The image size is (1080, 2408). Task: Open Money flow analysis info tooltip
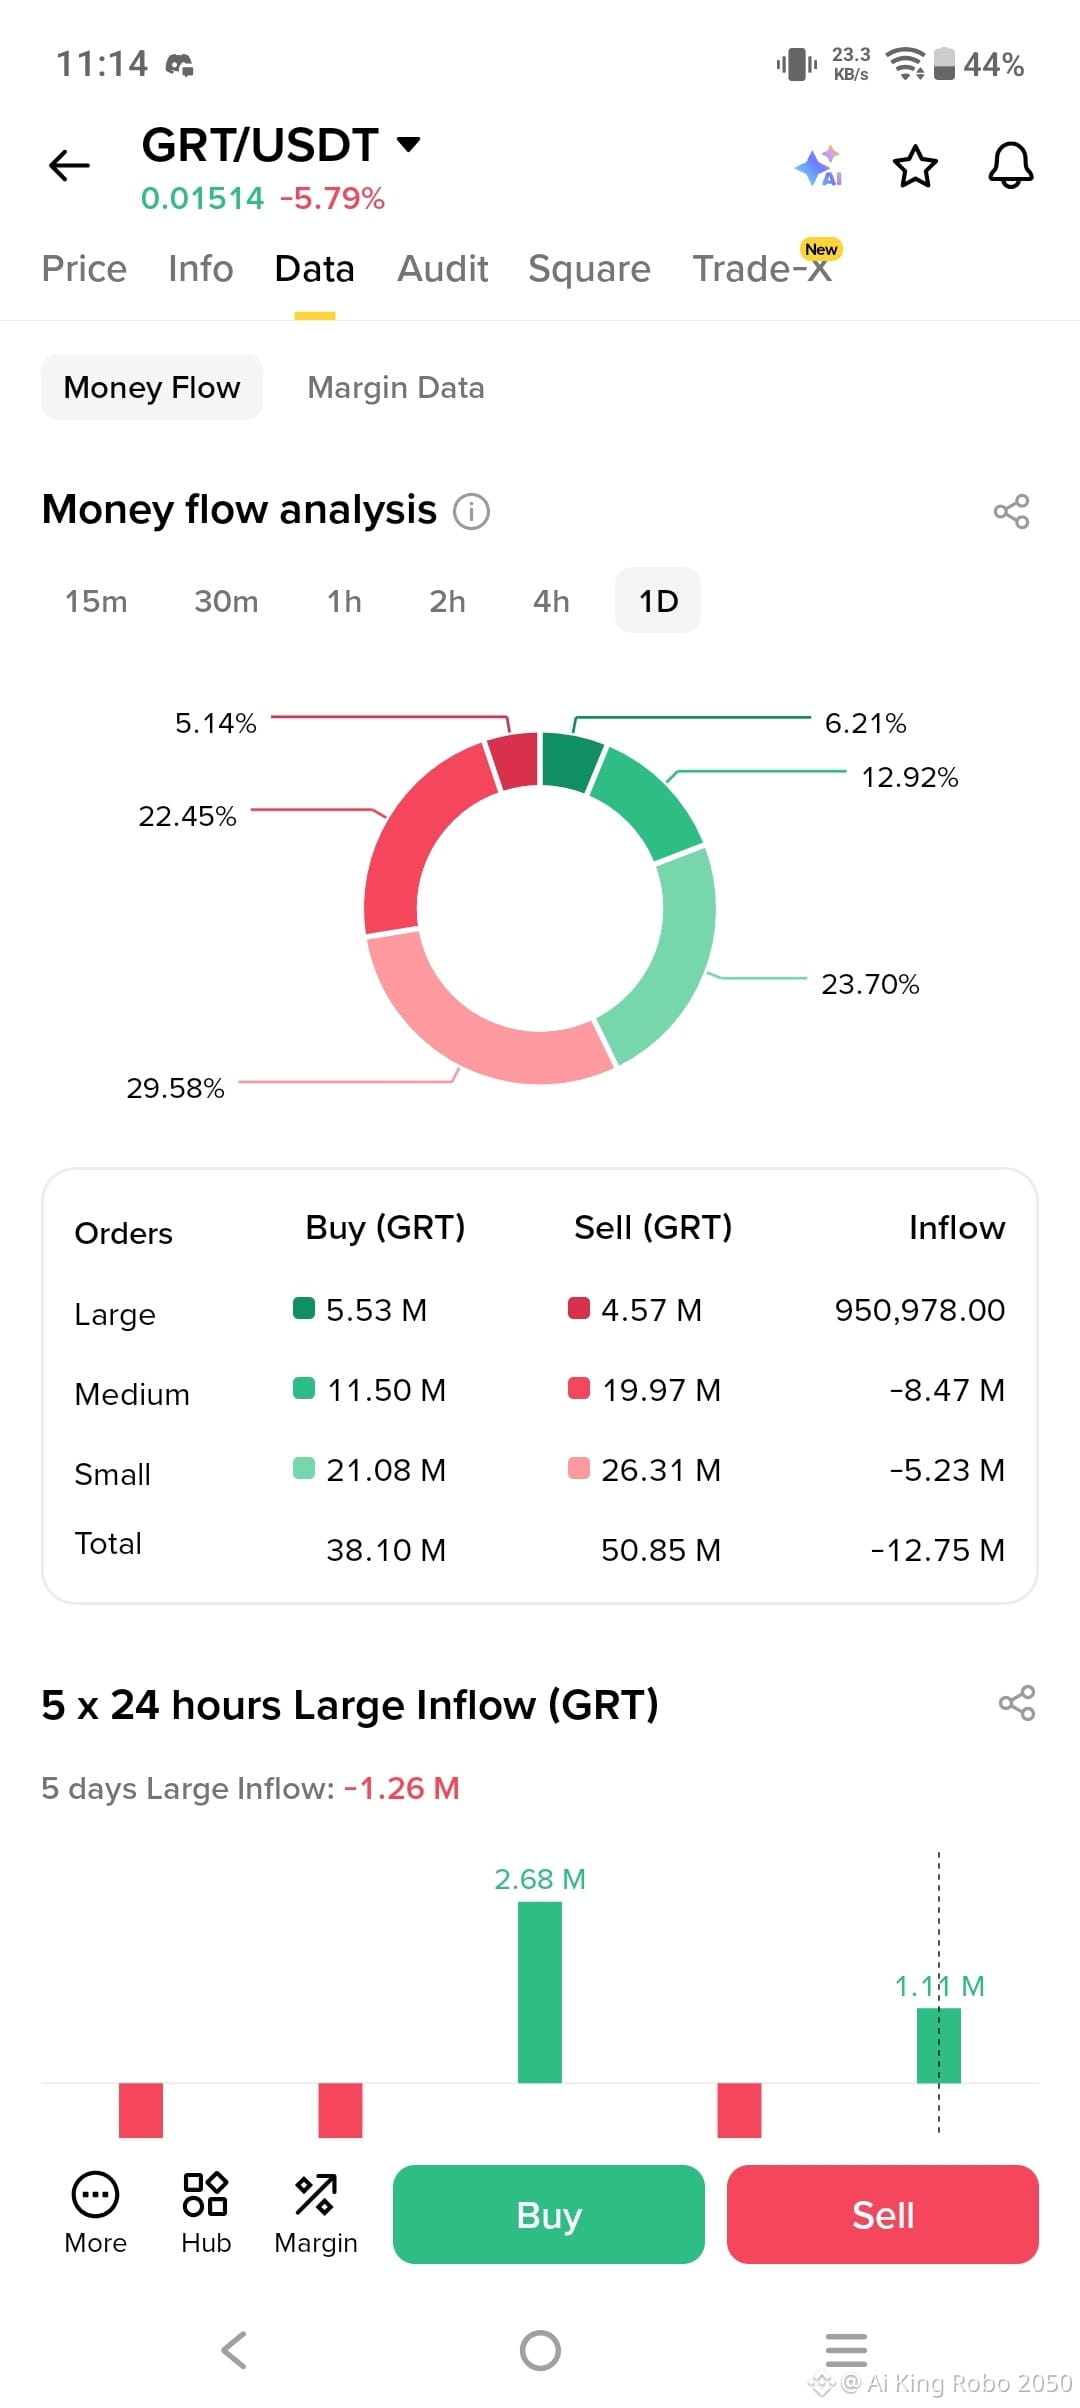(x=471, y=511)
